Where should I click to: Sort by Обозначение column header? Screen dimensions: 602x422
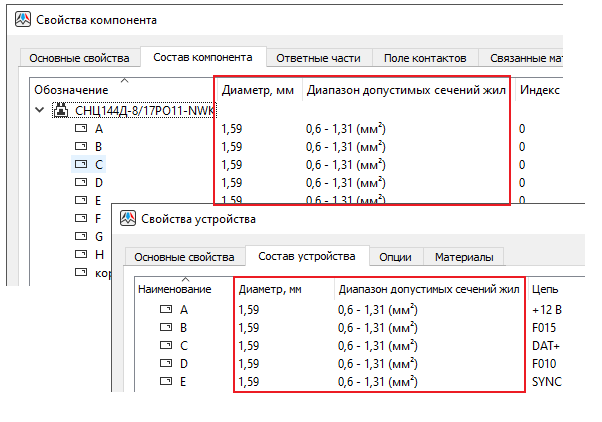[71, 90]
